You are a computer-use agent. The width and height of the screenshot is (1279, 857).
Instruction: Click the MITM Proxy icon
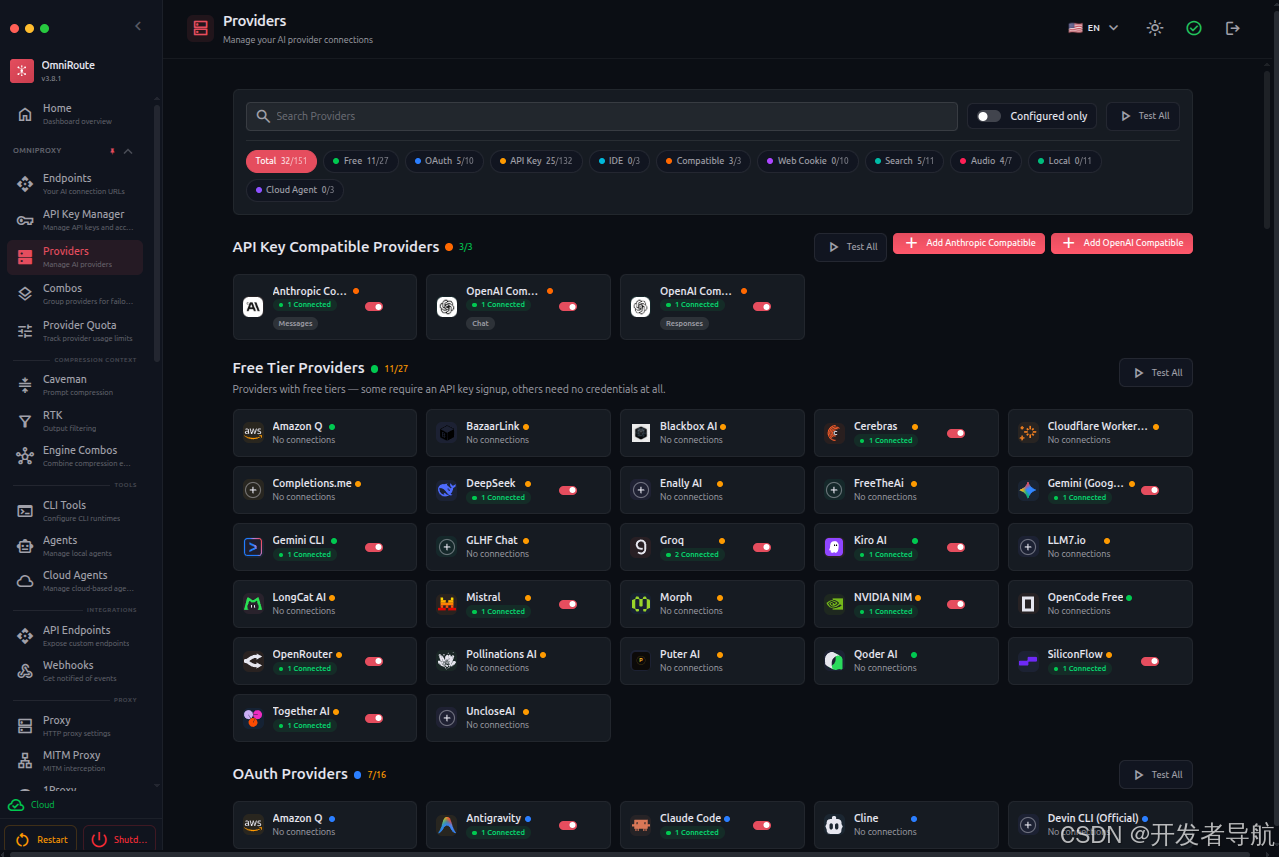[x=25, y=761]
